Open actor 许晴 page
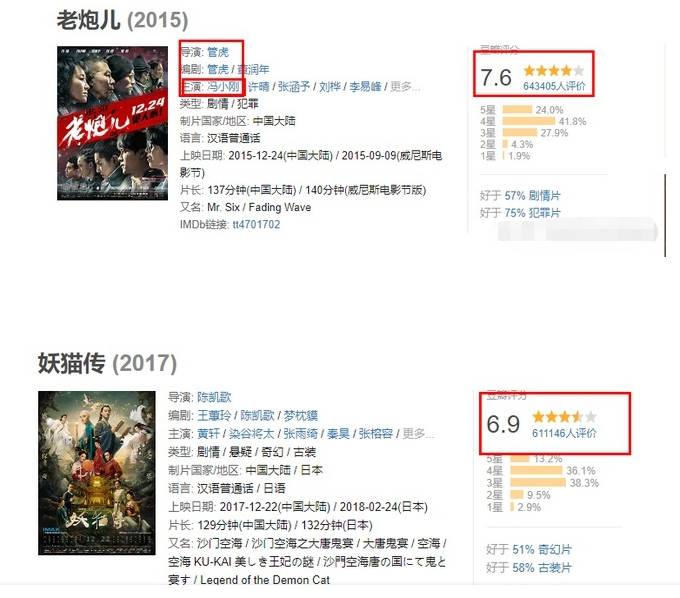This screenshot has height=598, width=680. pyautogui.click(x=259, y=87)
